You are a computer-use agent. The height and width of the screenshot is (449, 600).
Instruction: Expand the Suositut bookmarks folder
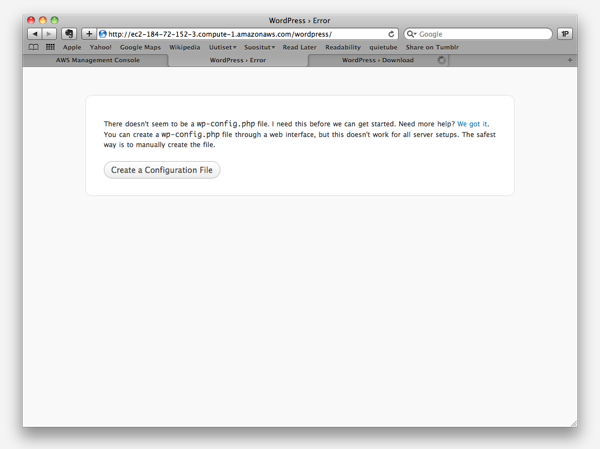pos(259,47)
